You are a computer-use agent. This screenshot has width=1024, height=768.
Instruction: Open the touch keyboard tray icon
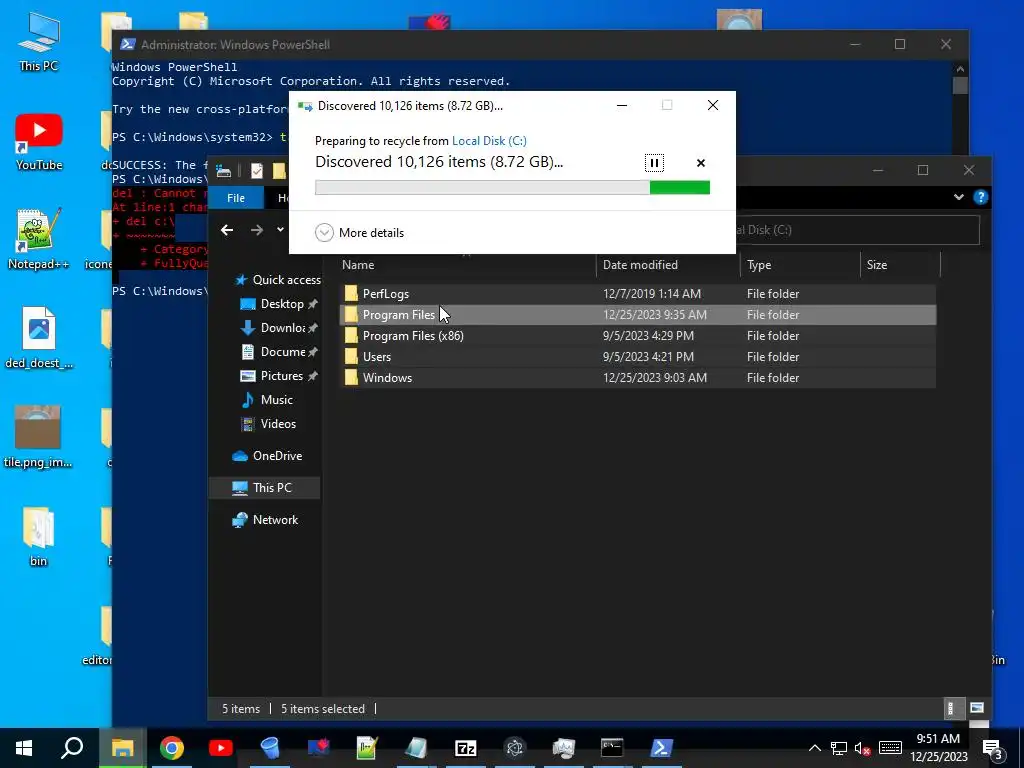890,748
